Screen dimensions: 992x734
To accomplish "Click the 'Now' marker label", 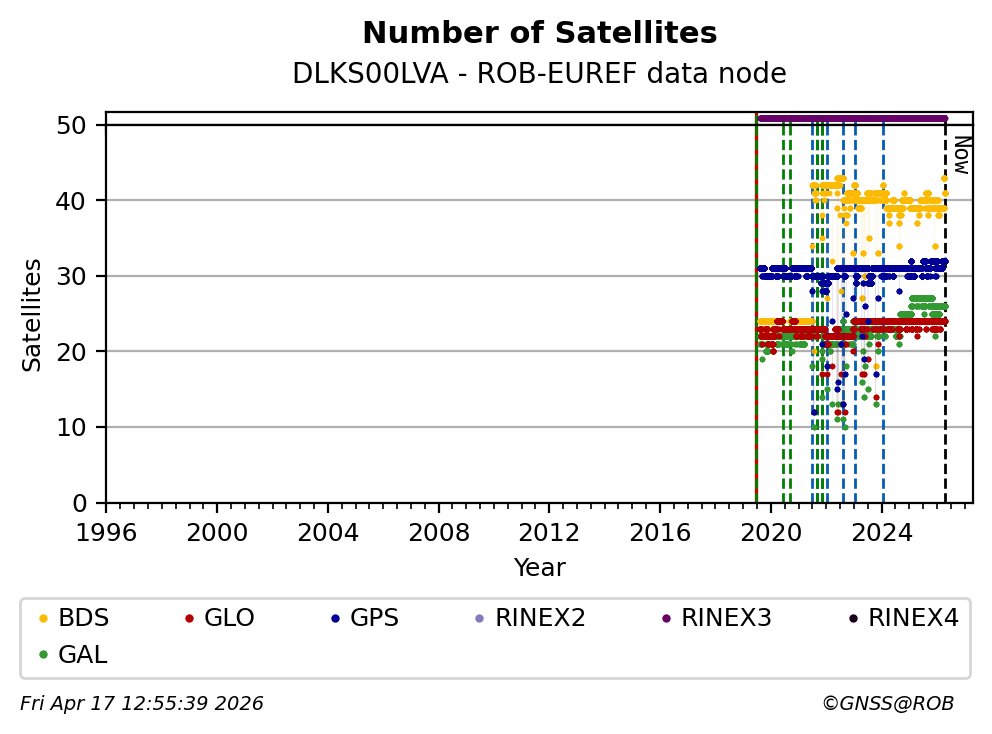I will 960,155.
